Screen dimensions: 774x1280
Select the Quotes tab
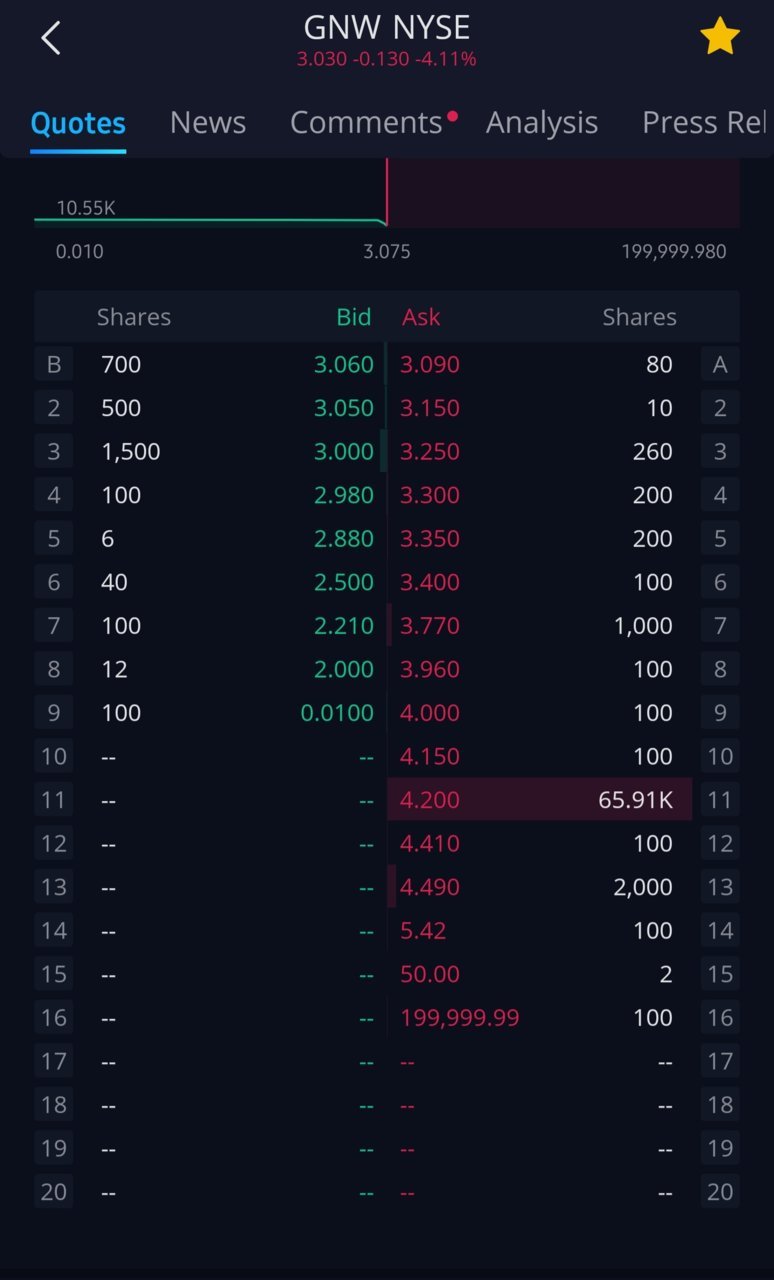click(78, 123)
